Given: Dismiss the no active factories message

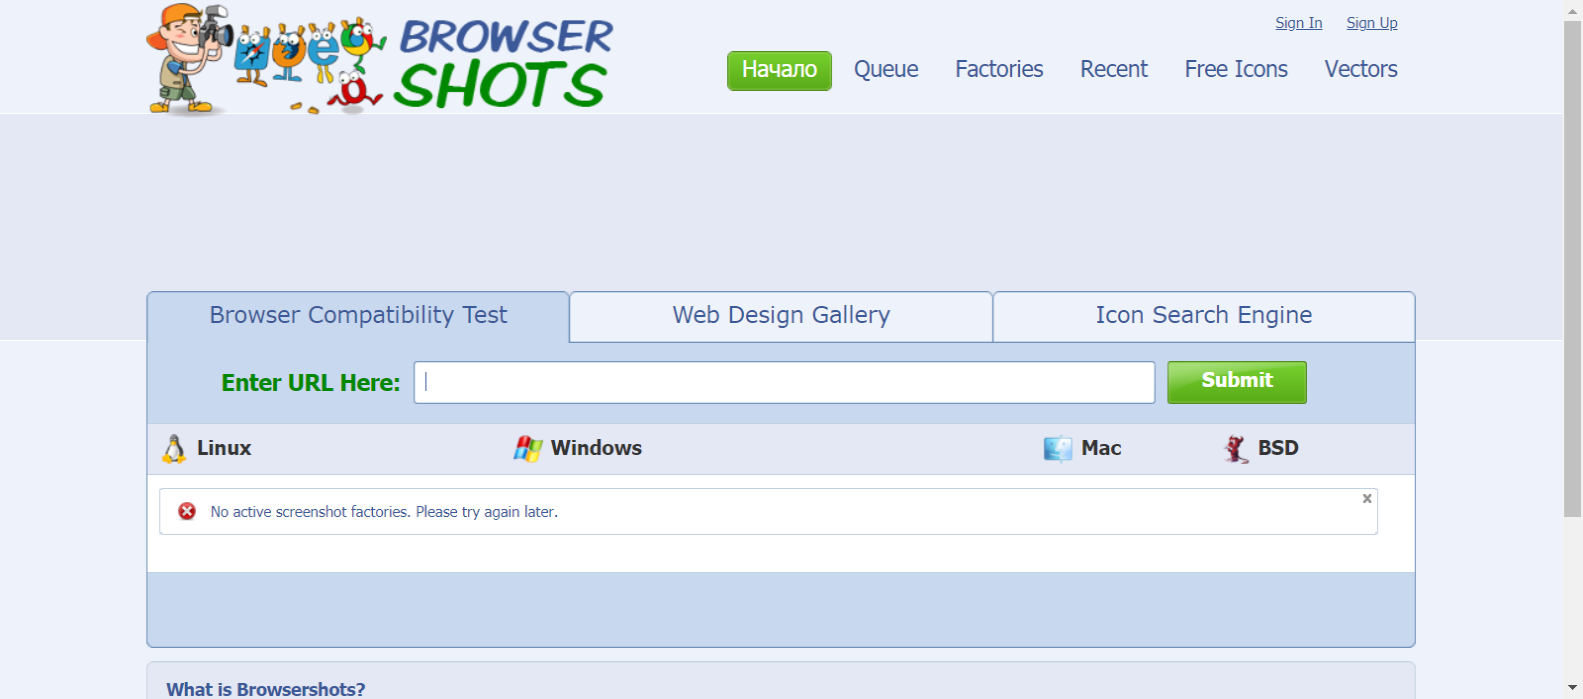Looking at the screenshot, I should [x=1367, y=499].
